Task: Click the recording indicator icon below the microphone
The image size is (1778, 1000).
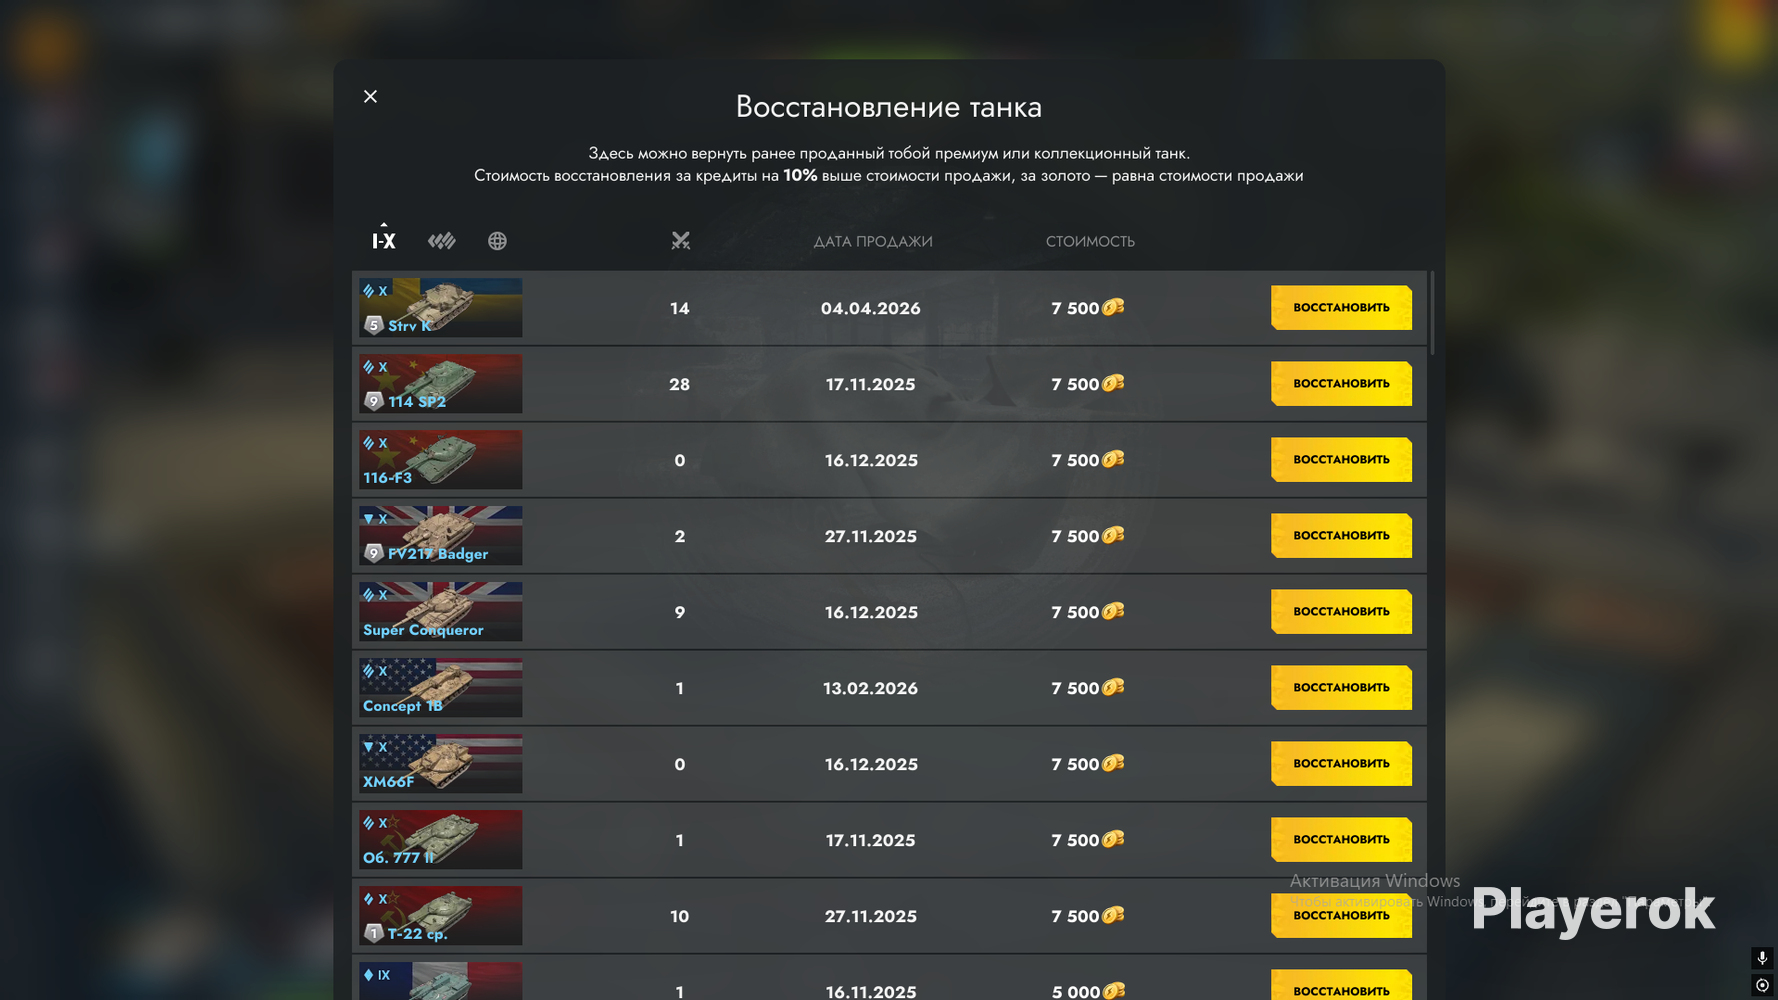Action: pyautogui.click(x=1762, y=985)
